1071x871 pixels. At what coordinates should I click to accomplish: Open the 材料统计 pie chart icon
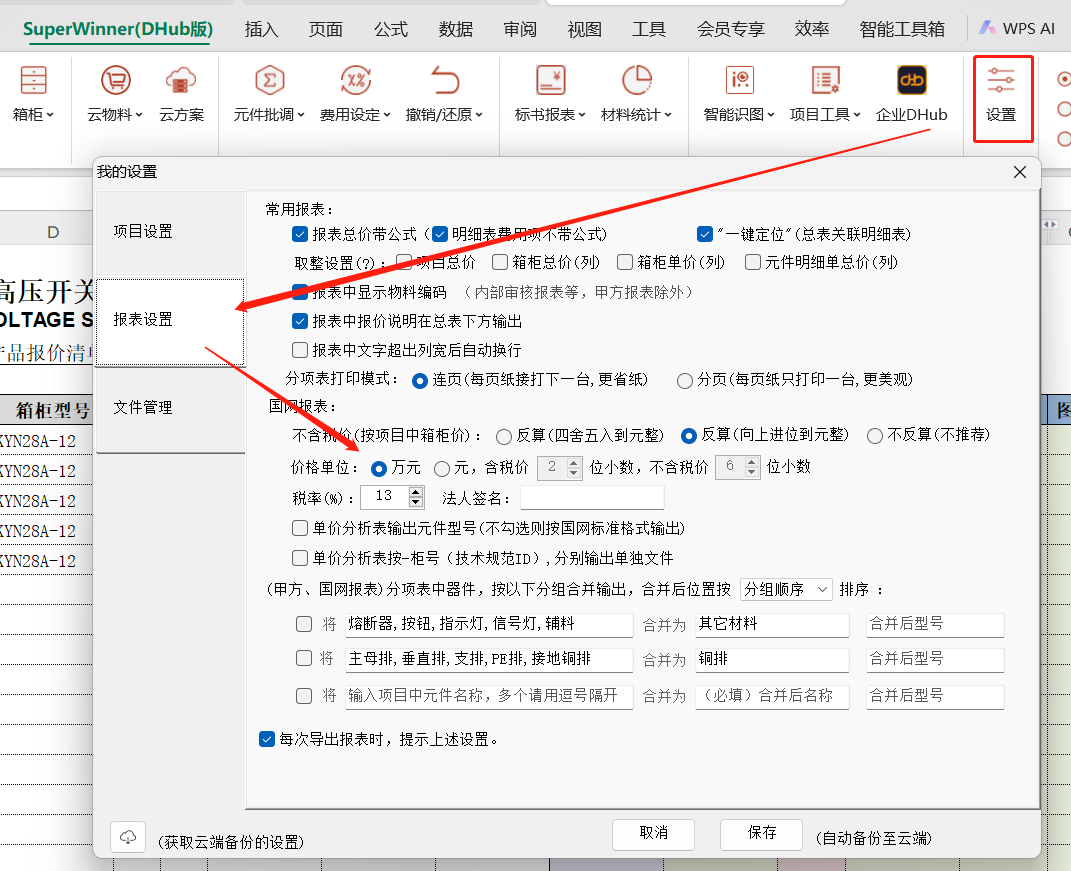pos(637,81)
